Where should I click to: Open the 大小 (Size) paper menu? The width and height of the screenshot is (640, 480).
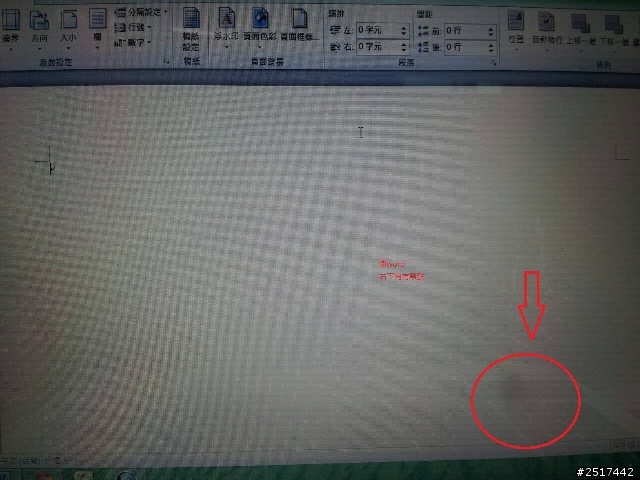pos(68,29)
